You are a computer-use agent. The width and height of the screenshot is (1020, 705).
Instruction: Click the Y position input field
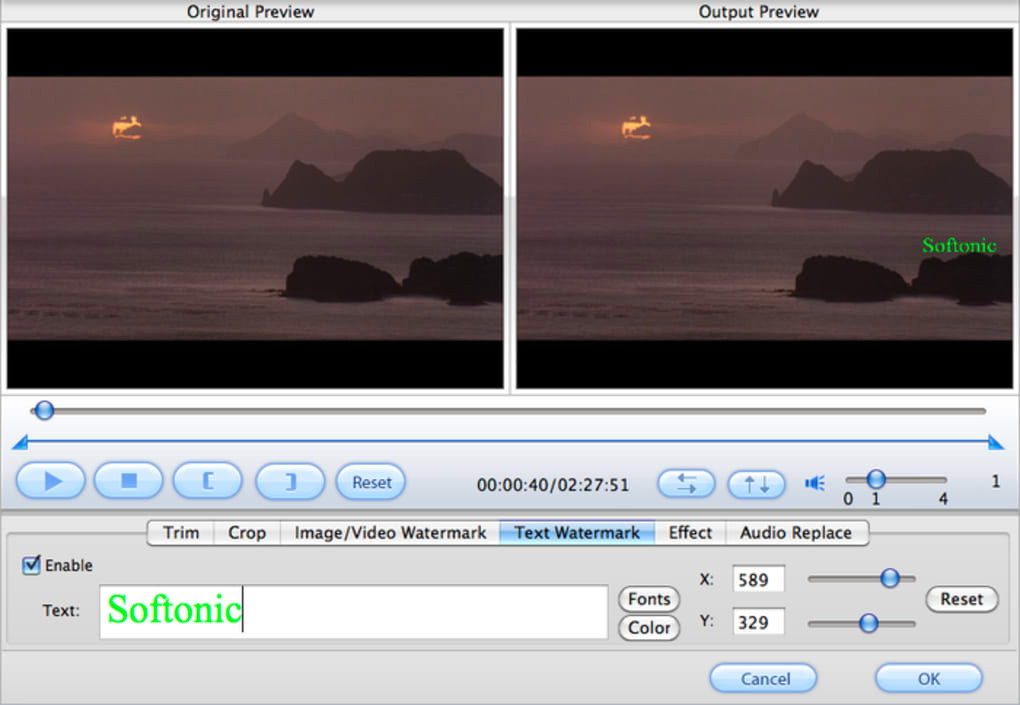tap(758, 622)
